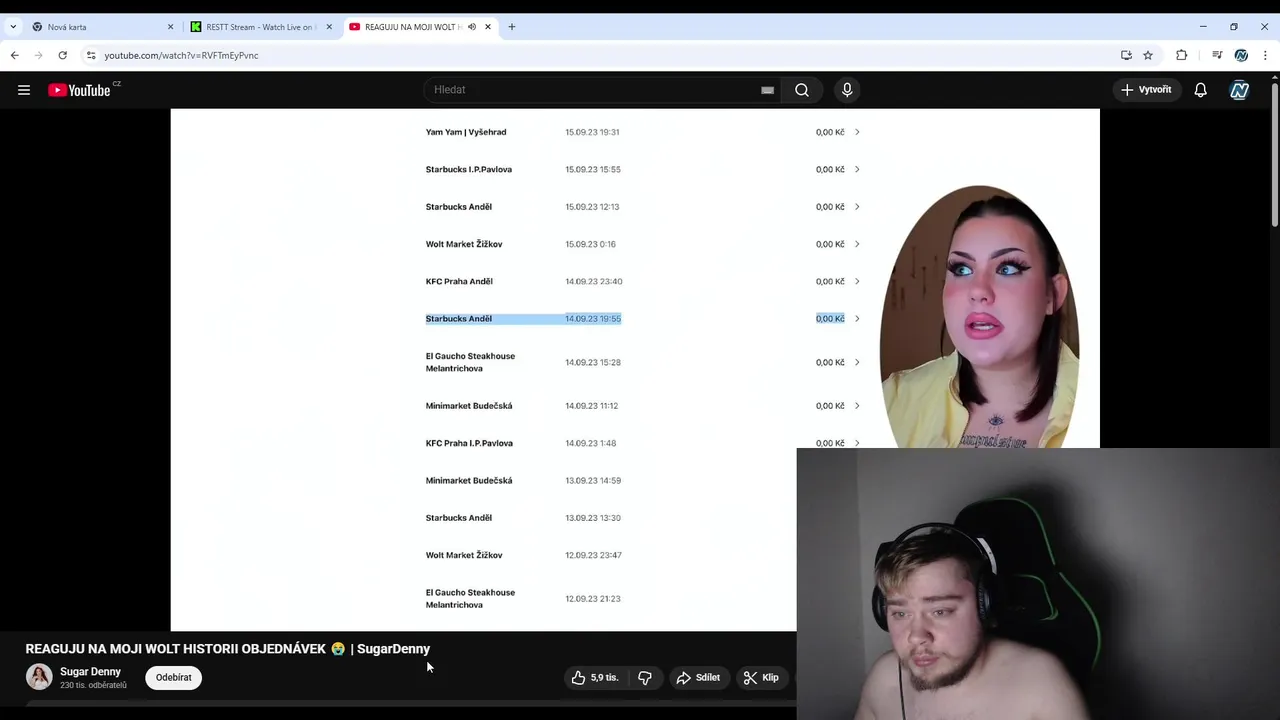Click the Starbucks I.P.Pavlova order name
This screenshot has width=1280, height=720.
tap(469, 169)
